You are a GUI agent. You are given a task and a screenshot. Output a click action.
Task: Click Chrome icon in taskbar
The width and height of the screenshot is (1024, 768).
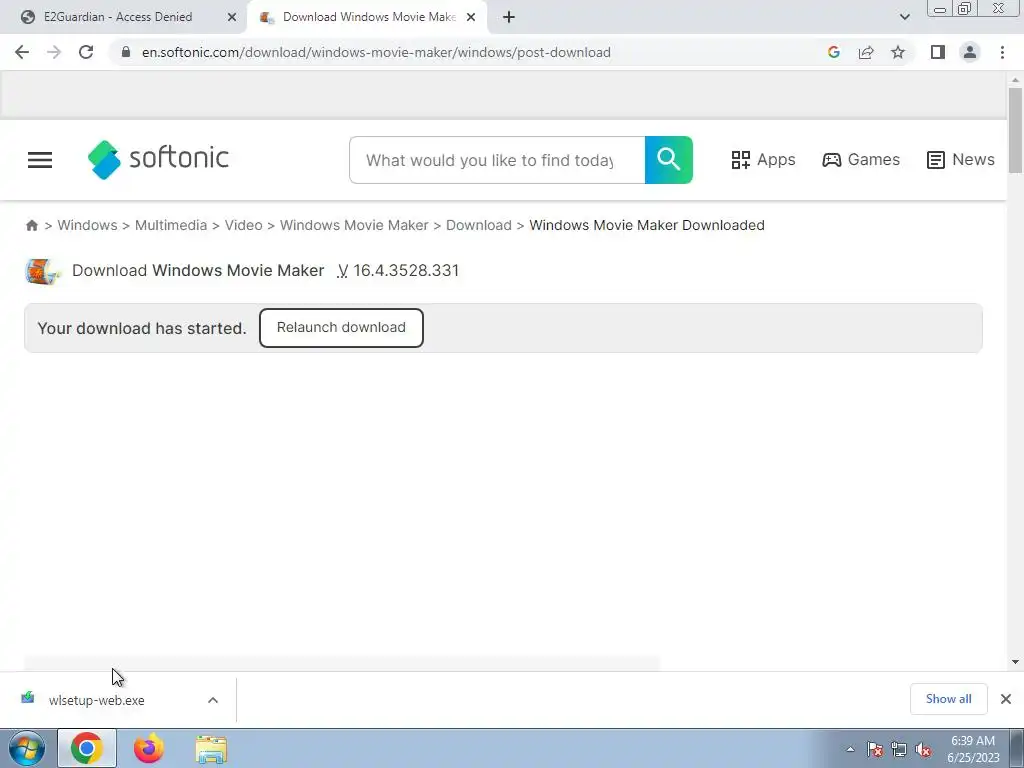point(87,748)
